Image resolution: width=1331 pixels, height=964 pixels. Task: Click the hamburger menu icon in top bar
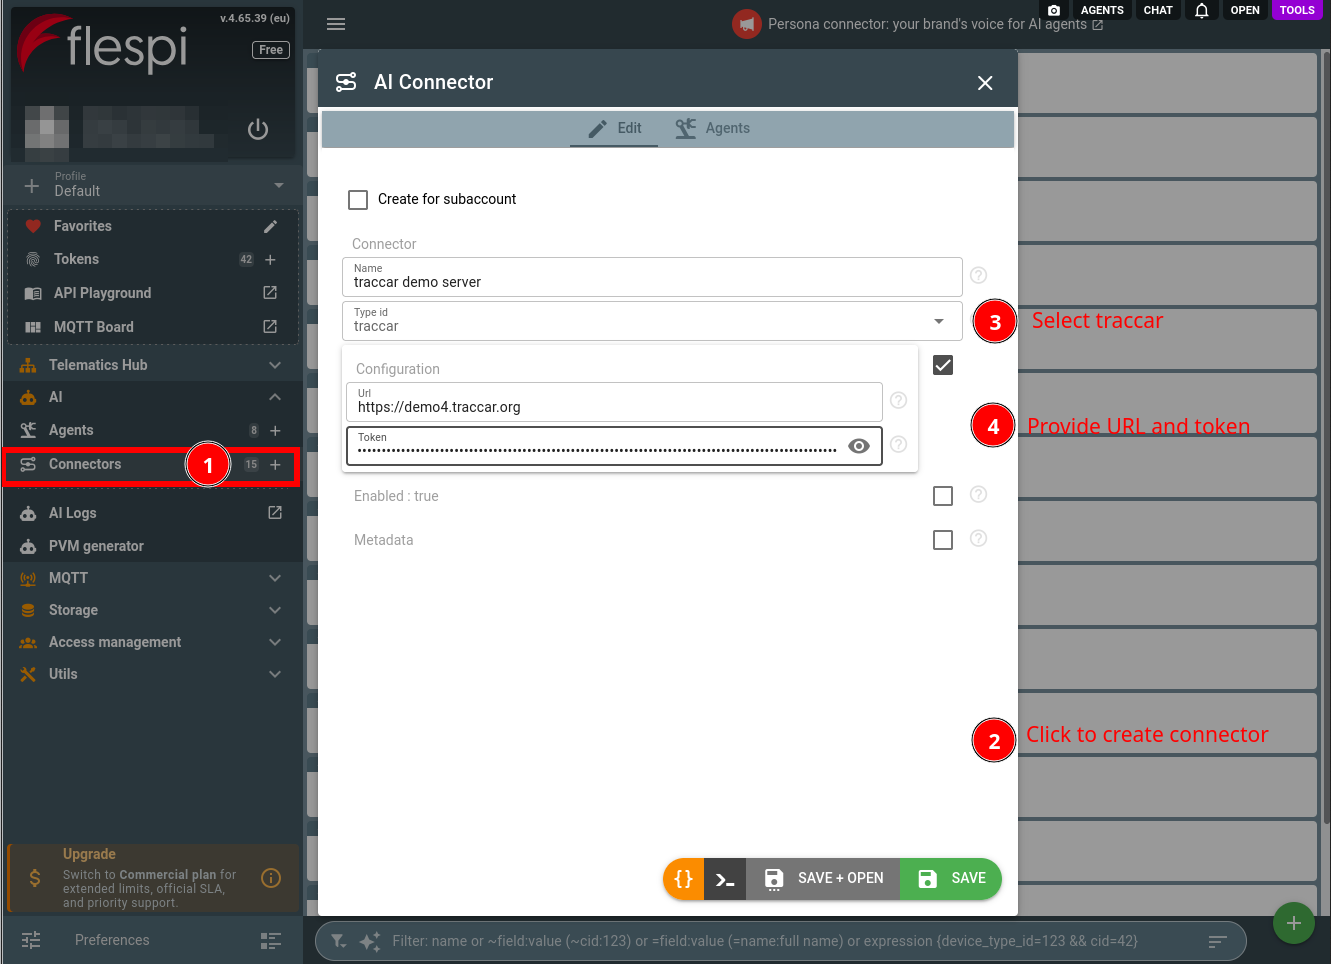coord(336,24)
